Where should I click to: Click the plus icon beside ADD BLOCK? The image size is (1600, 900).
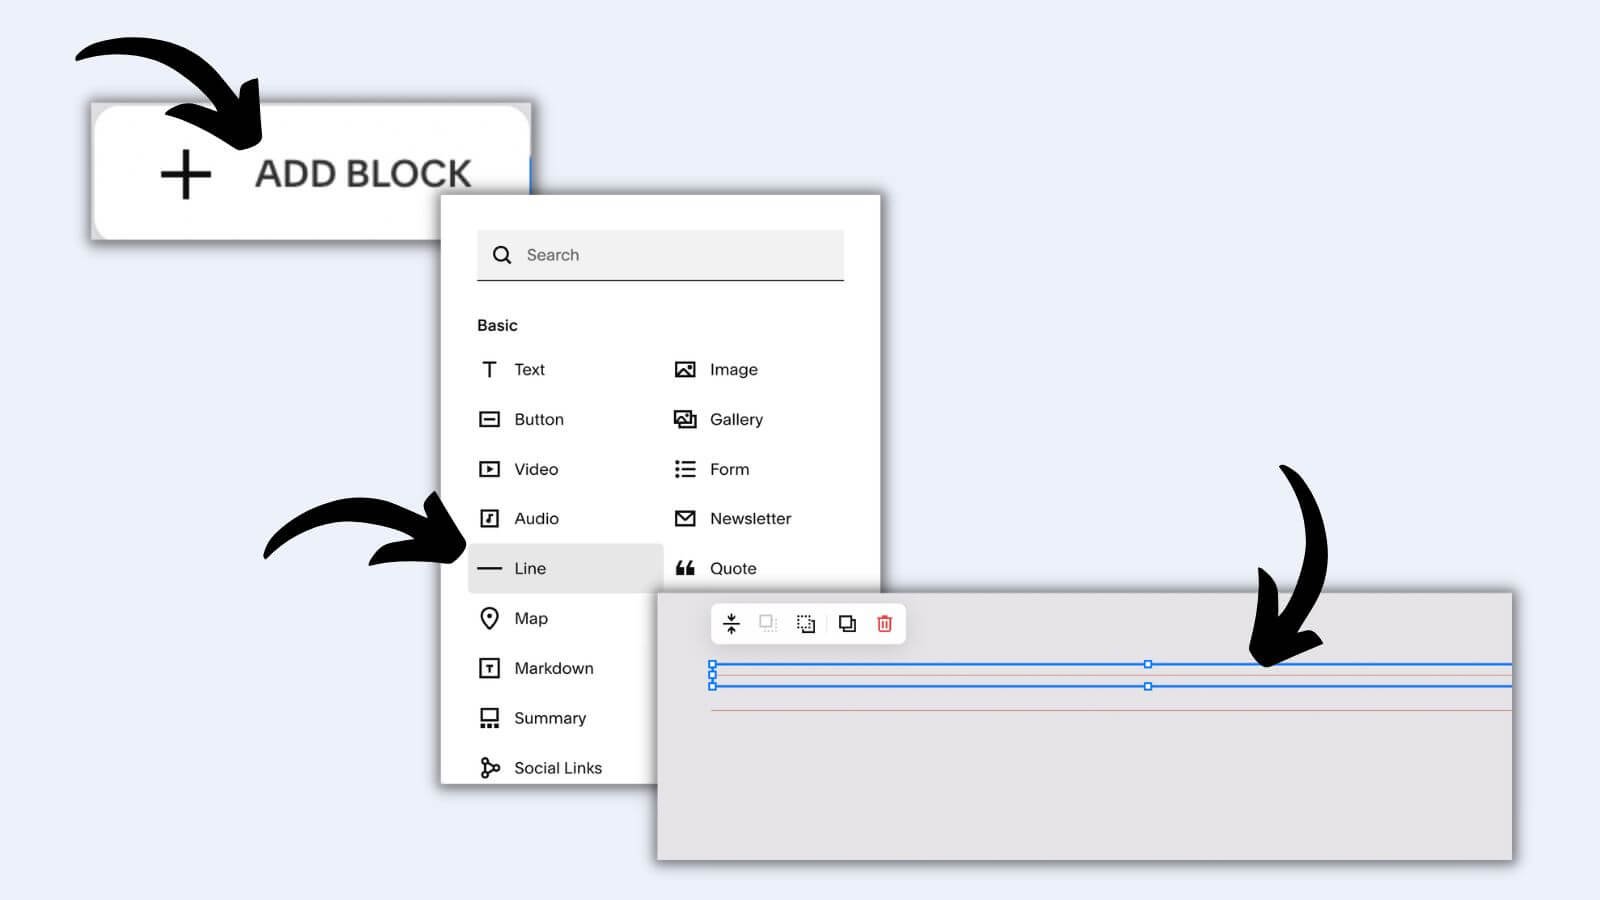pyautogui.click(x=186, y=174)
